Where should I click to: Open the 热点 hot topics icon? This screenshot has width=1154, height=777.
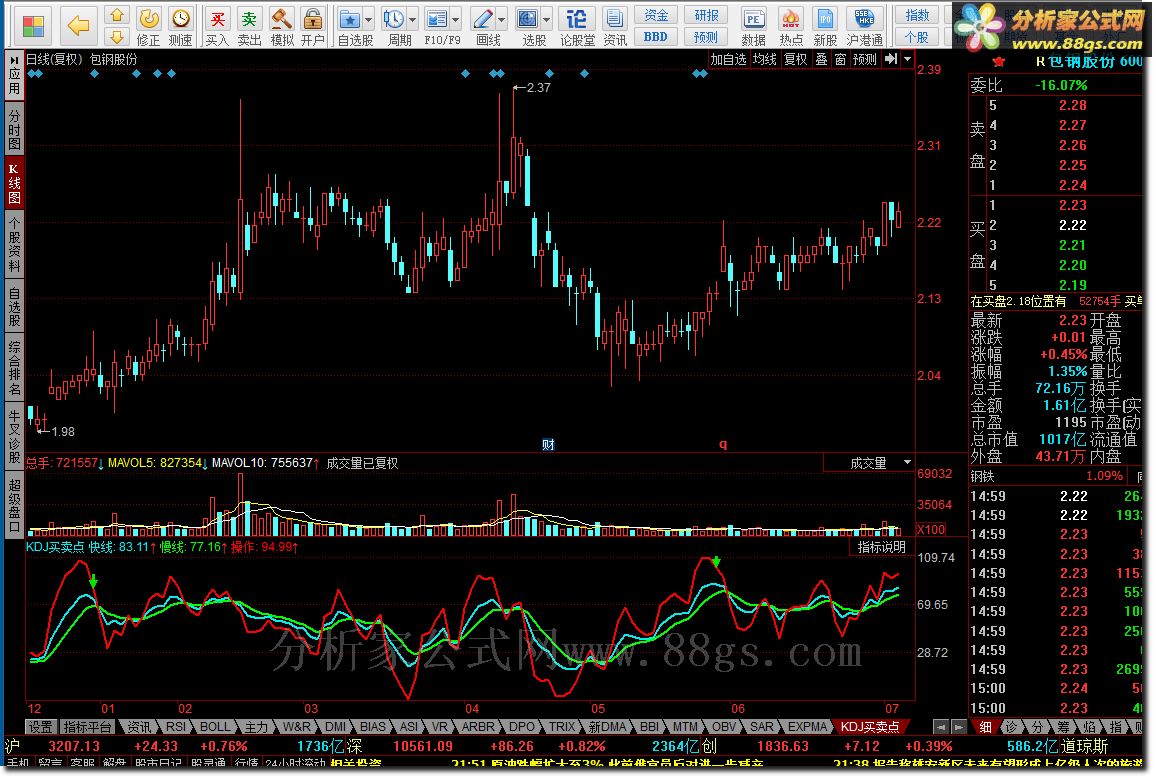[x=791, y=26]
